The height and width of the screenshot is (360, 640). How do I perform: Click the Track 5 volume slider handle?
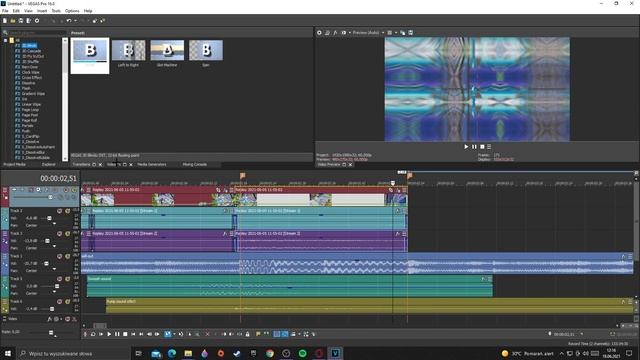tap(57, 286)
